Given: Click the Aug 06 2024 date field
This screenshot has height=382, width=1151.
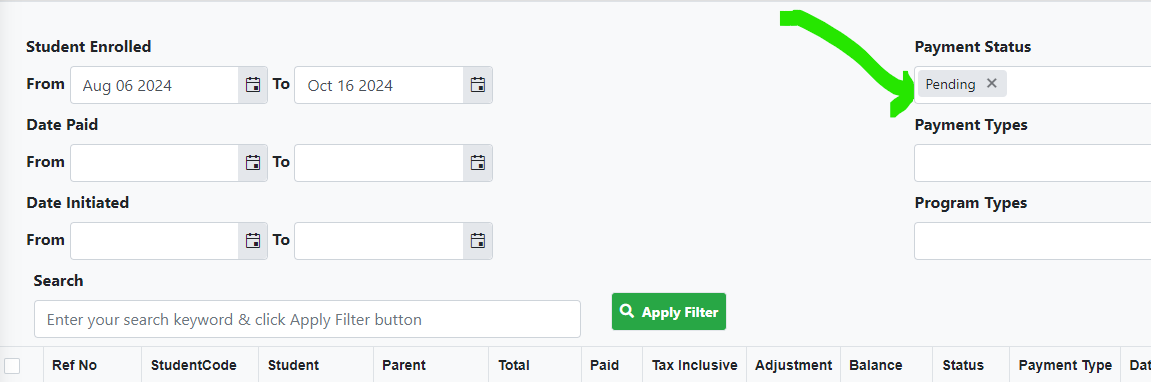Looking at the screenshot, I should tap(154, 85).
